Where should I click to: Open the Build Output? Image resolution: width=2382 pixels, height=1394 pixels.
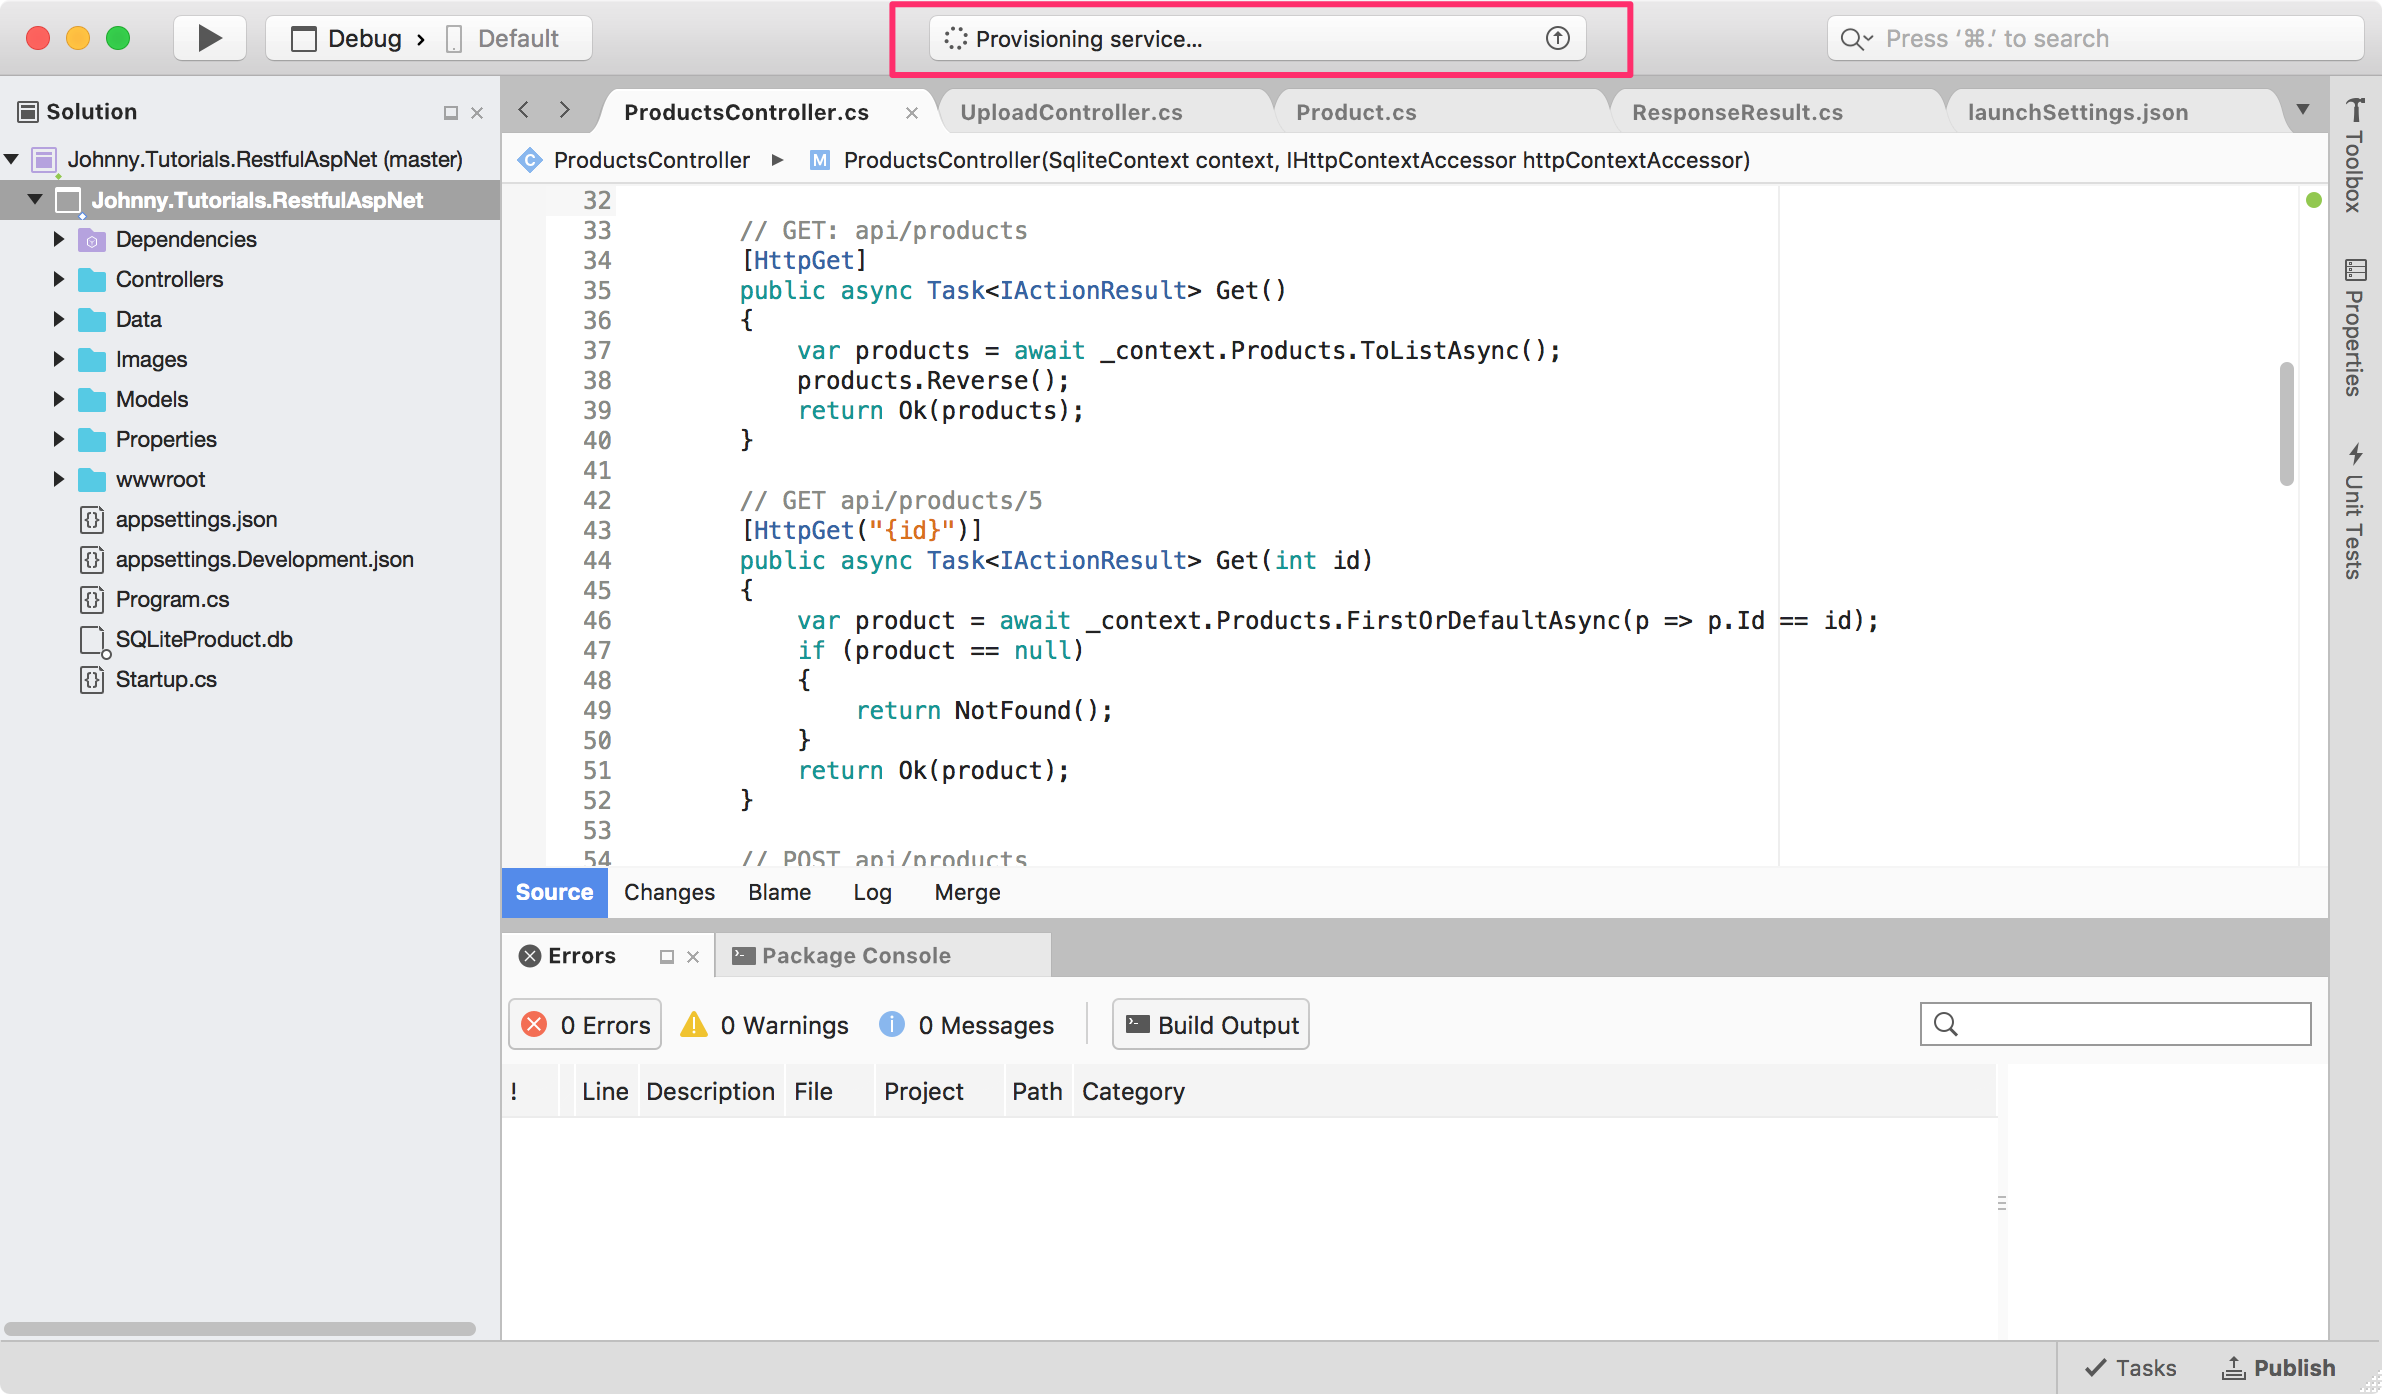coord(1210,1024)
